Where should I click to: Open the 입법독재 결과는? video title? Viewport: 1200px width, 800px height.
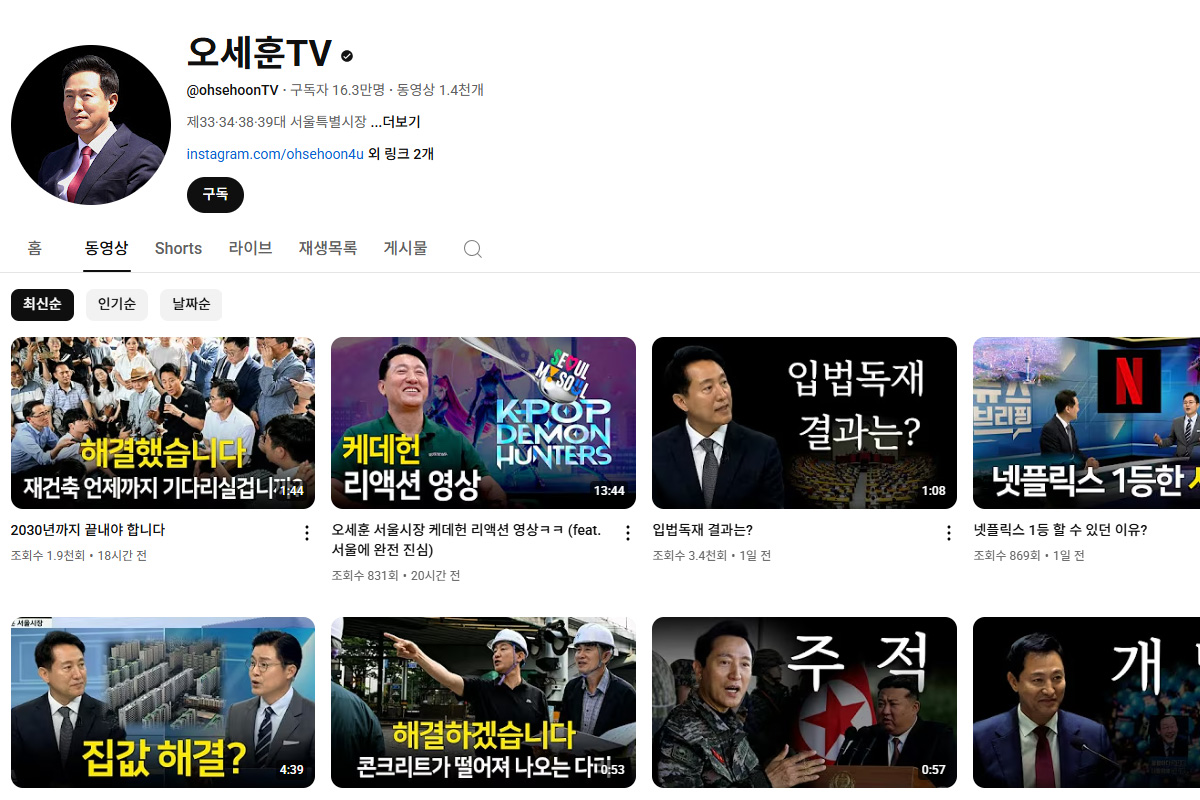coord(703,530)
